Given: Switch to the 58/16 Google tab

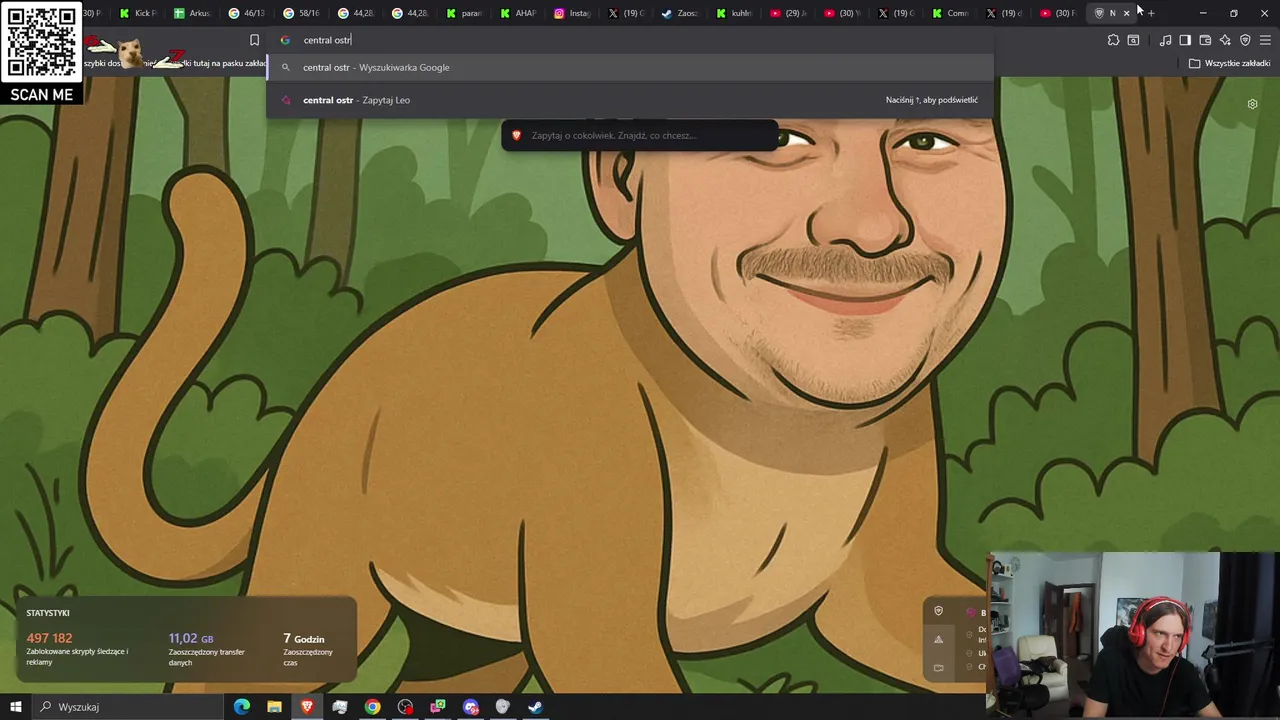Looking at the screenshot, I should [301, 13].
